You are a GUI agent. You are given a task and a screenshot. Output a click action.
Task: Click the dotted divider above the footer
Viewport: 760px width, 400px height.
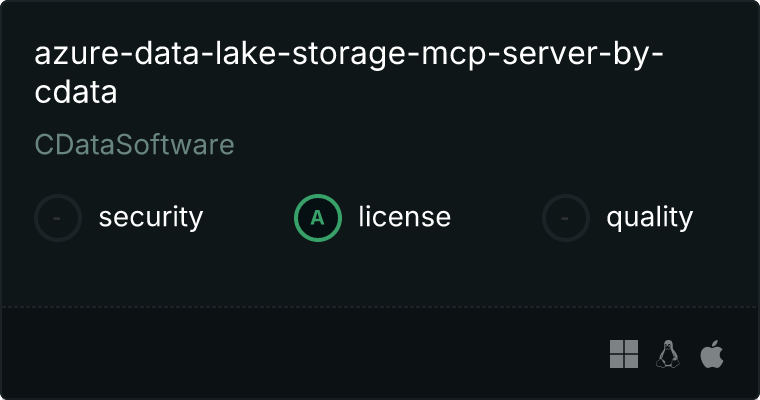click(x=380, y=306)
